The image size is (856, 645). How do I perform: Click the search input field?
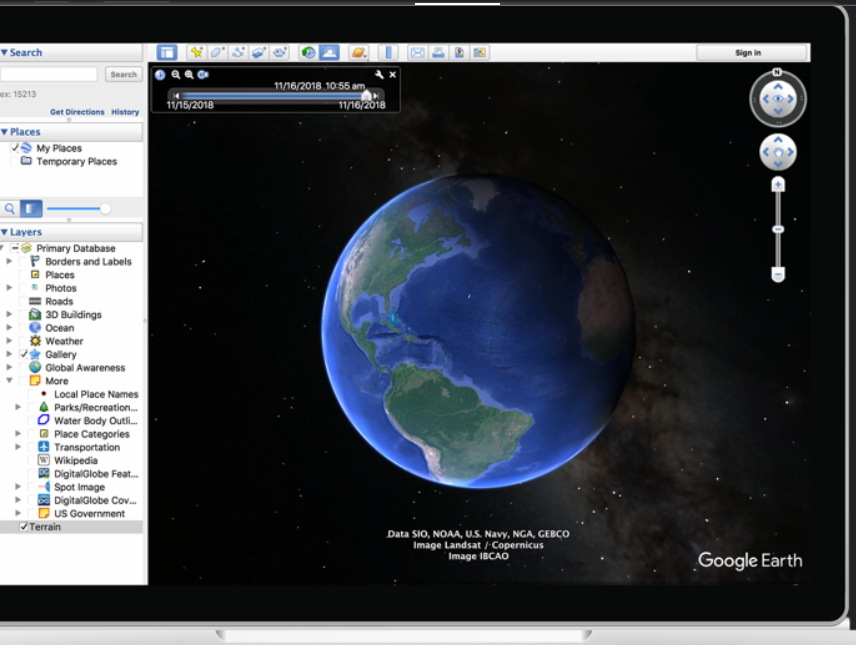48,74
